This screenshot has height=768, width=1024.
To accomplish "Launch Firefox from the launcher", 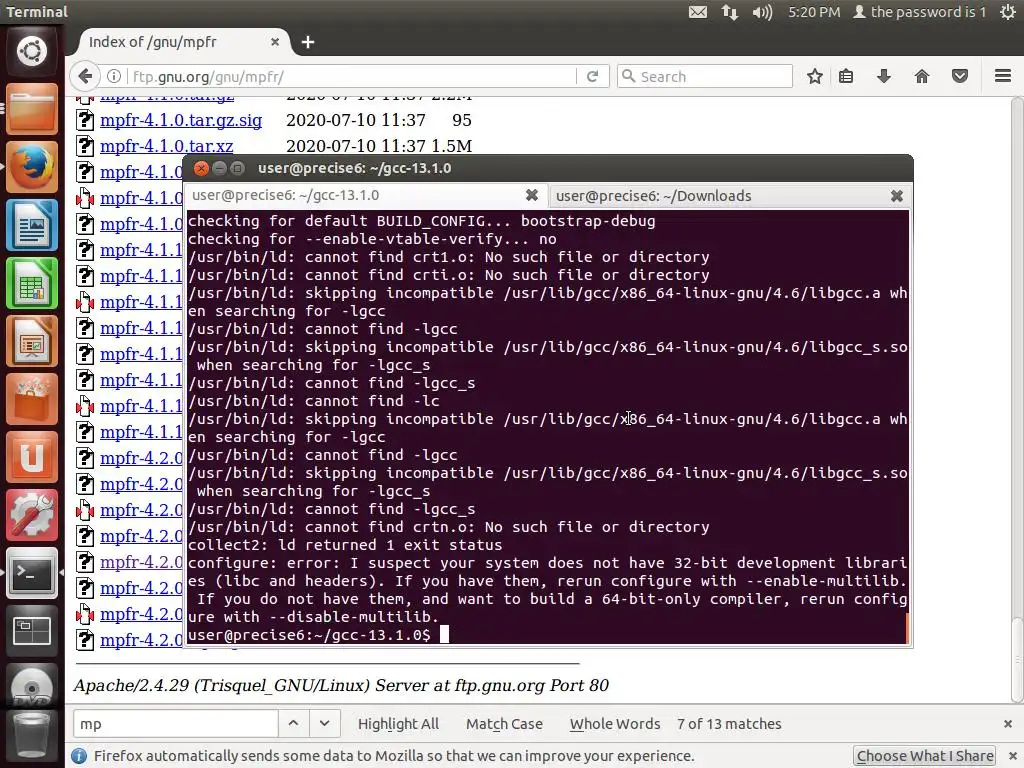I will point(31,167).
